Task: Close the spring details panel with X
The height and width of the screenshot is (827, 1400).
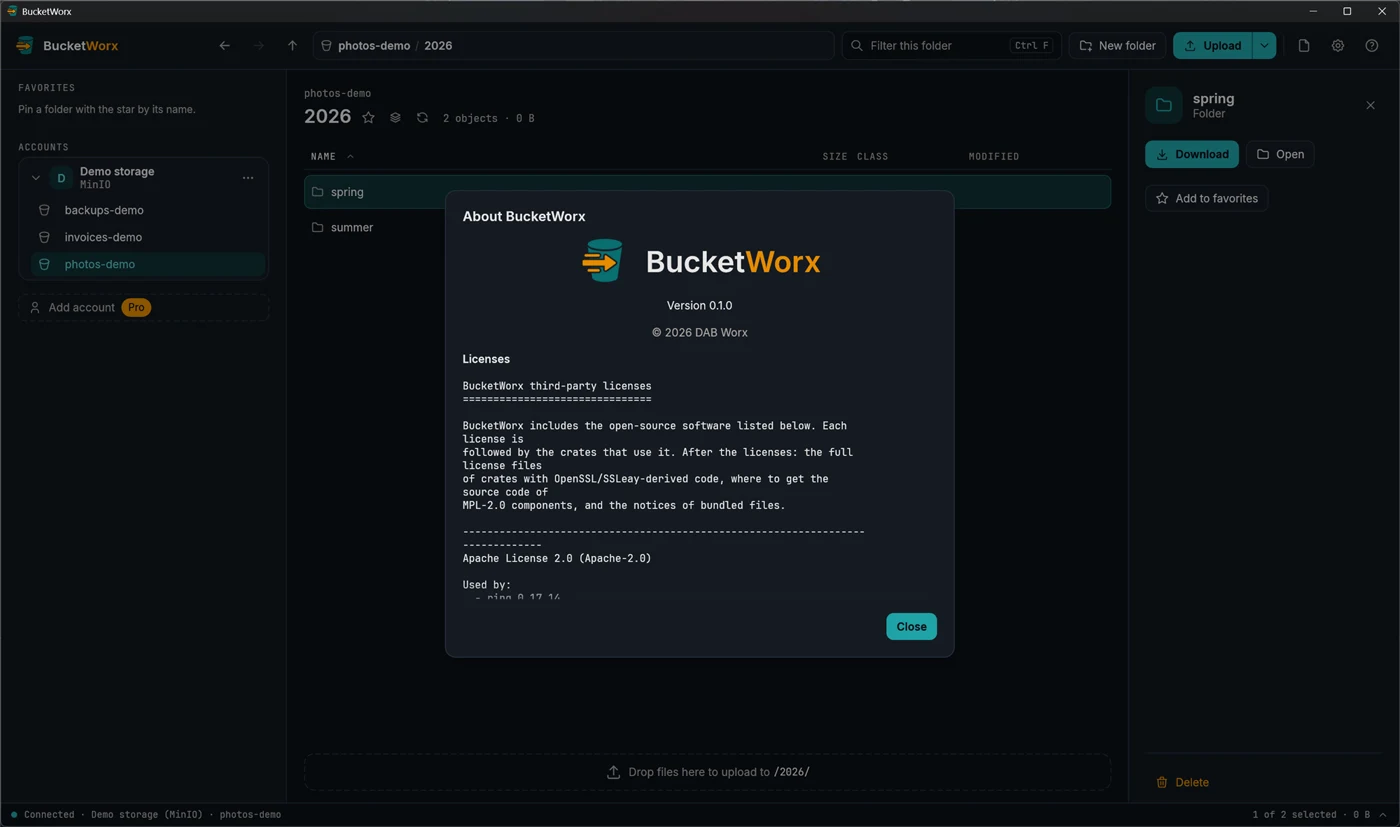Action: pos(1370,105)
